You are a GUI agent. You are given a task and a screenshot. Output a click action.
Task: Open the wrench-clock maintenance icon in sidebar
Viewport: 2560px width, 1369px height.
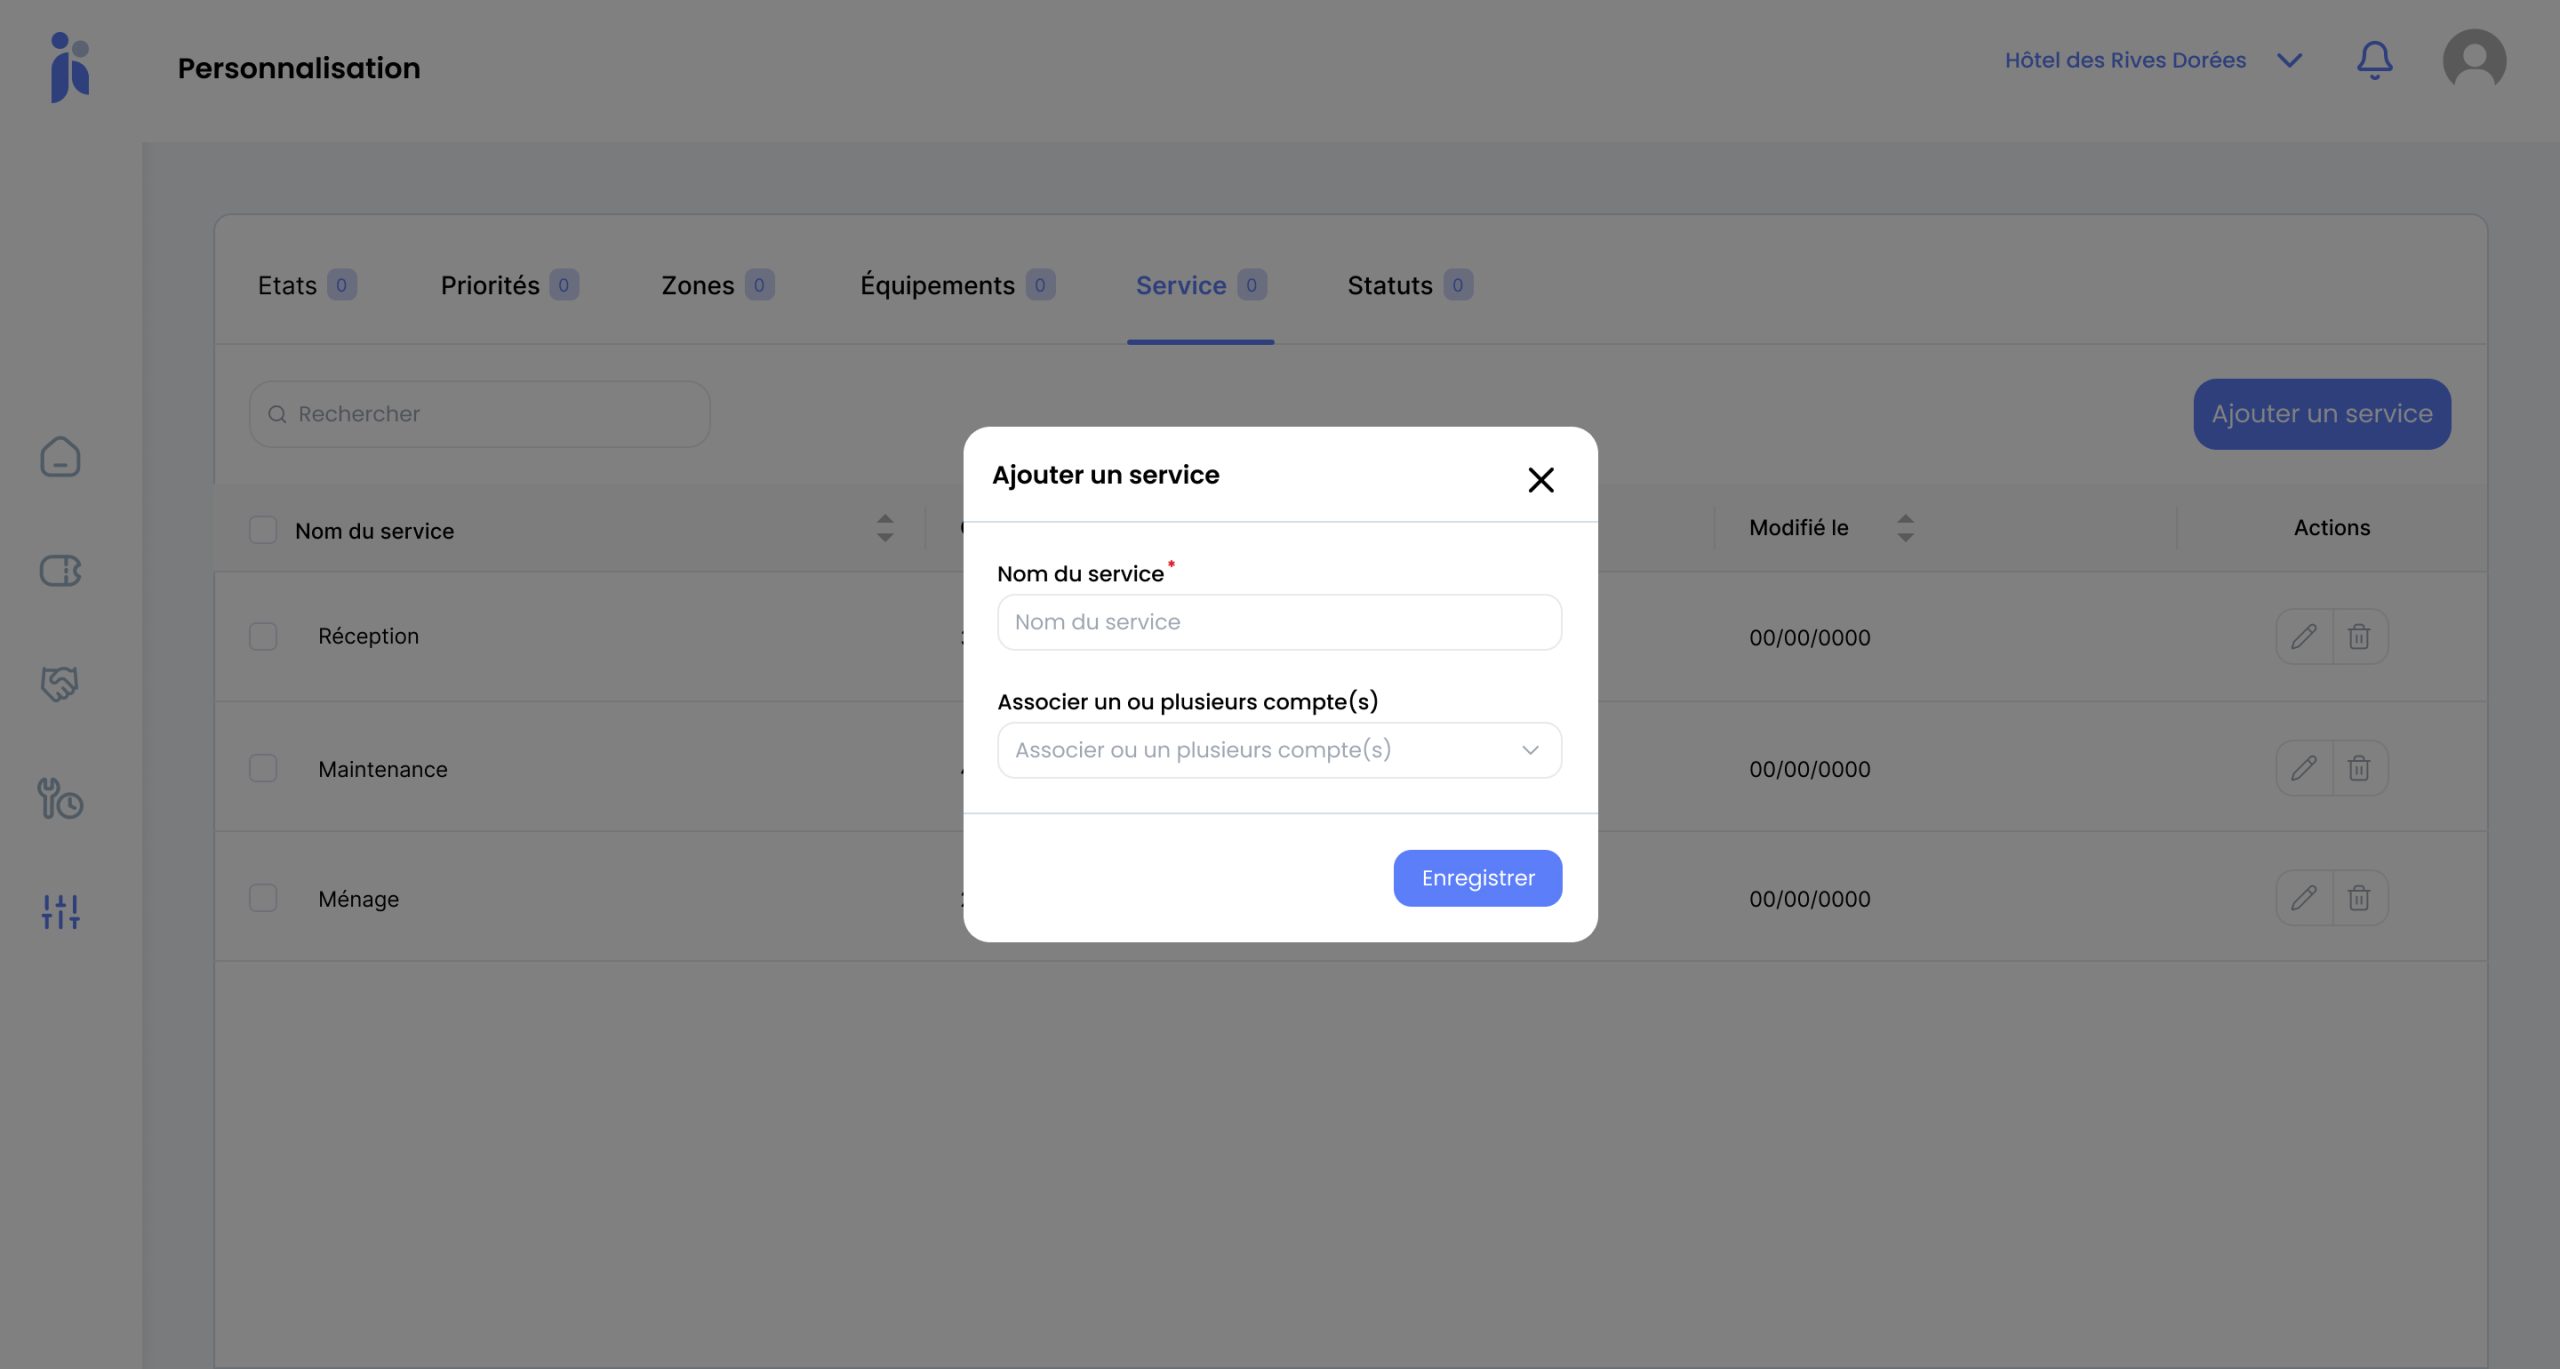click(x=60, y=798)
